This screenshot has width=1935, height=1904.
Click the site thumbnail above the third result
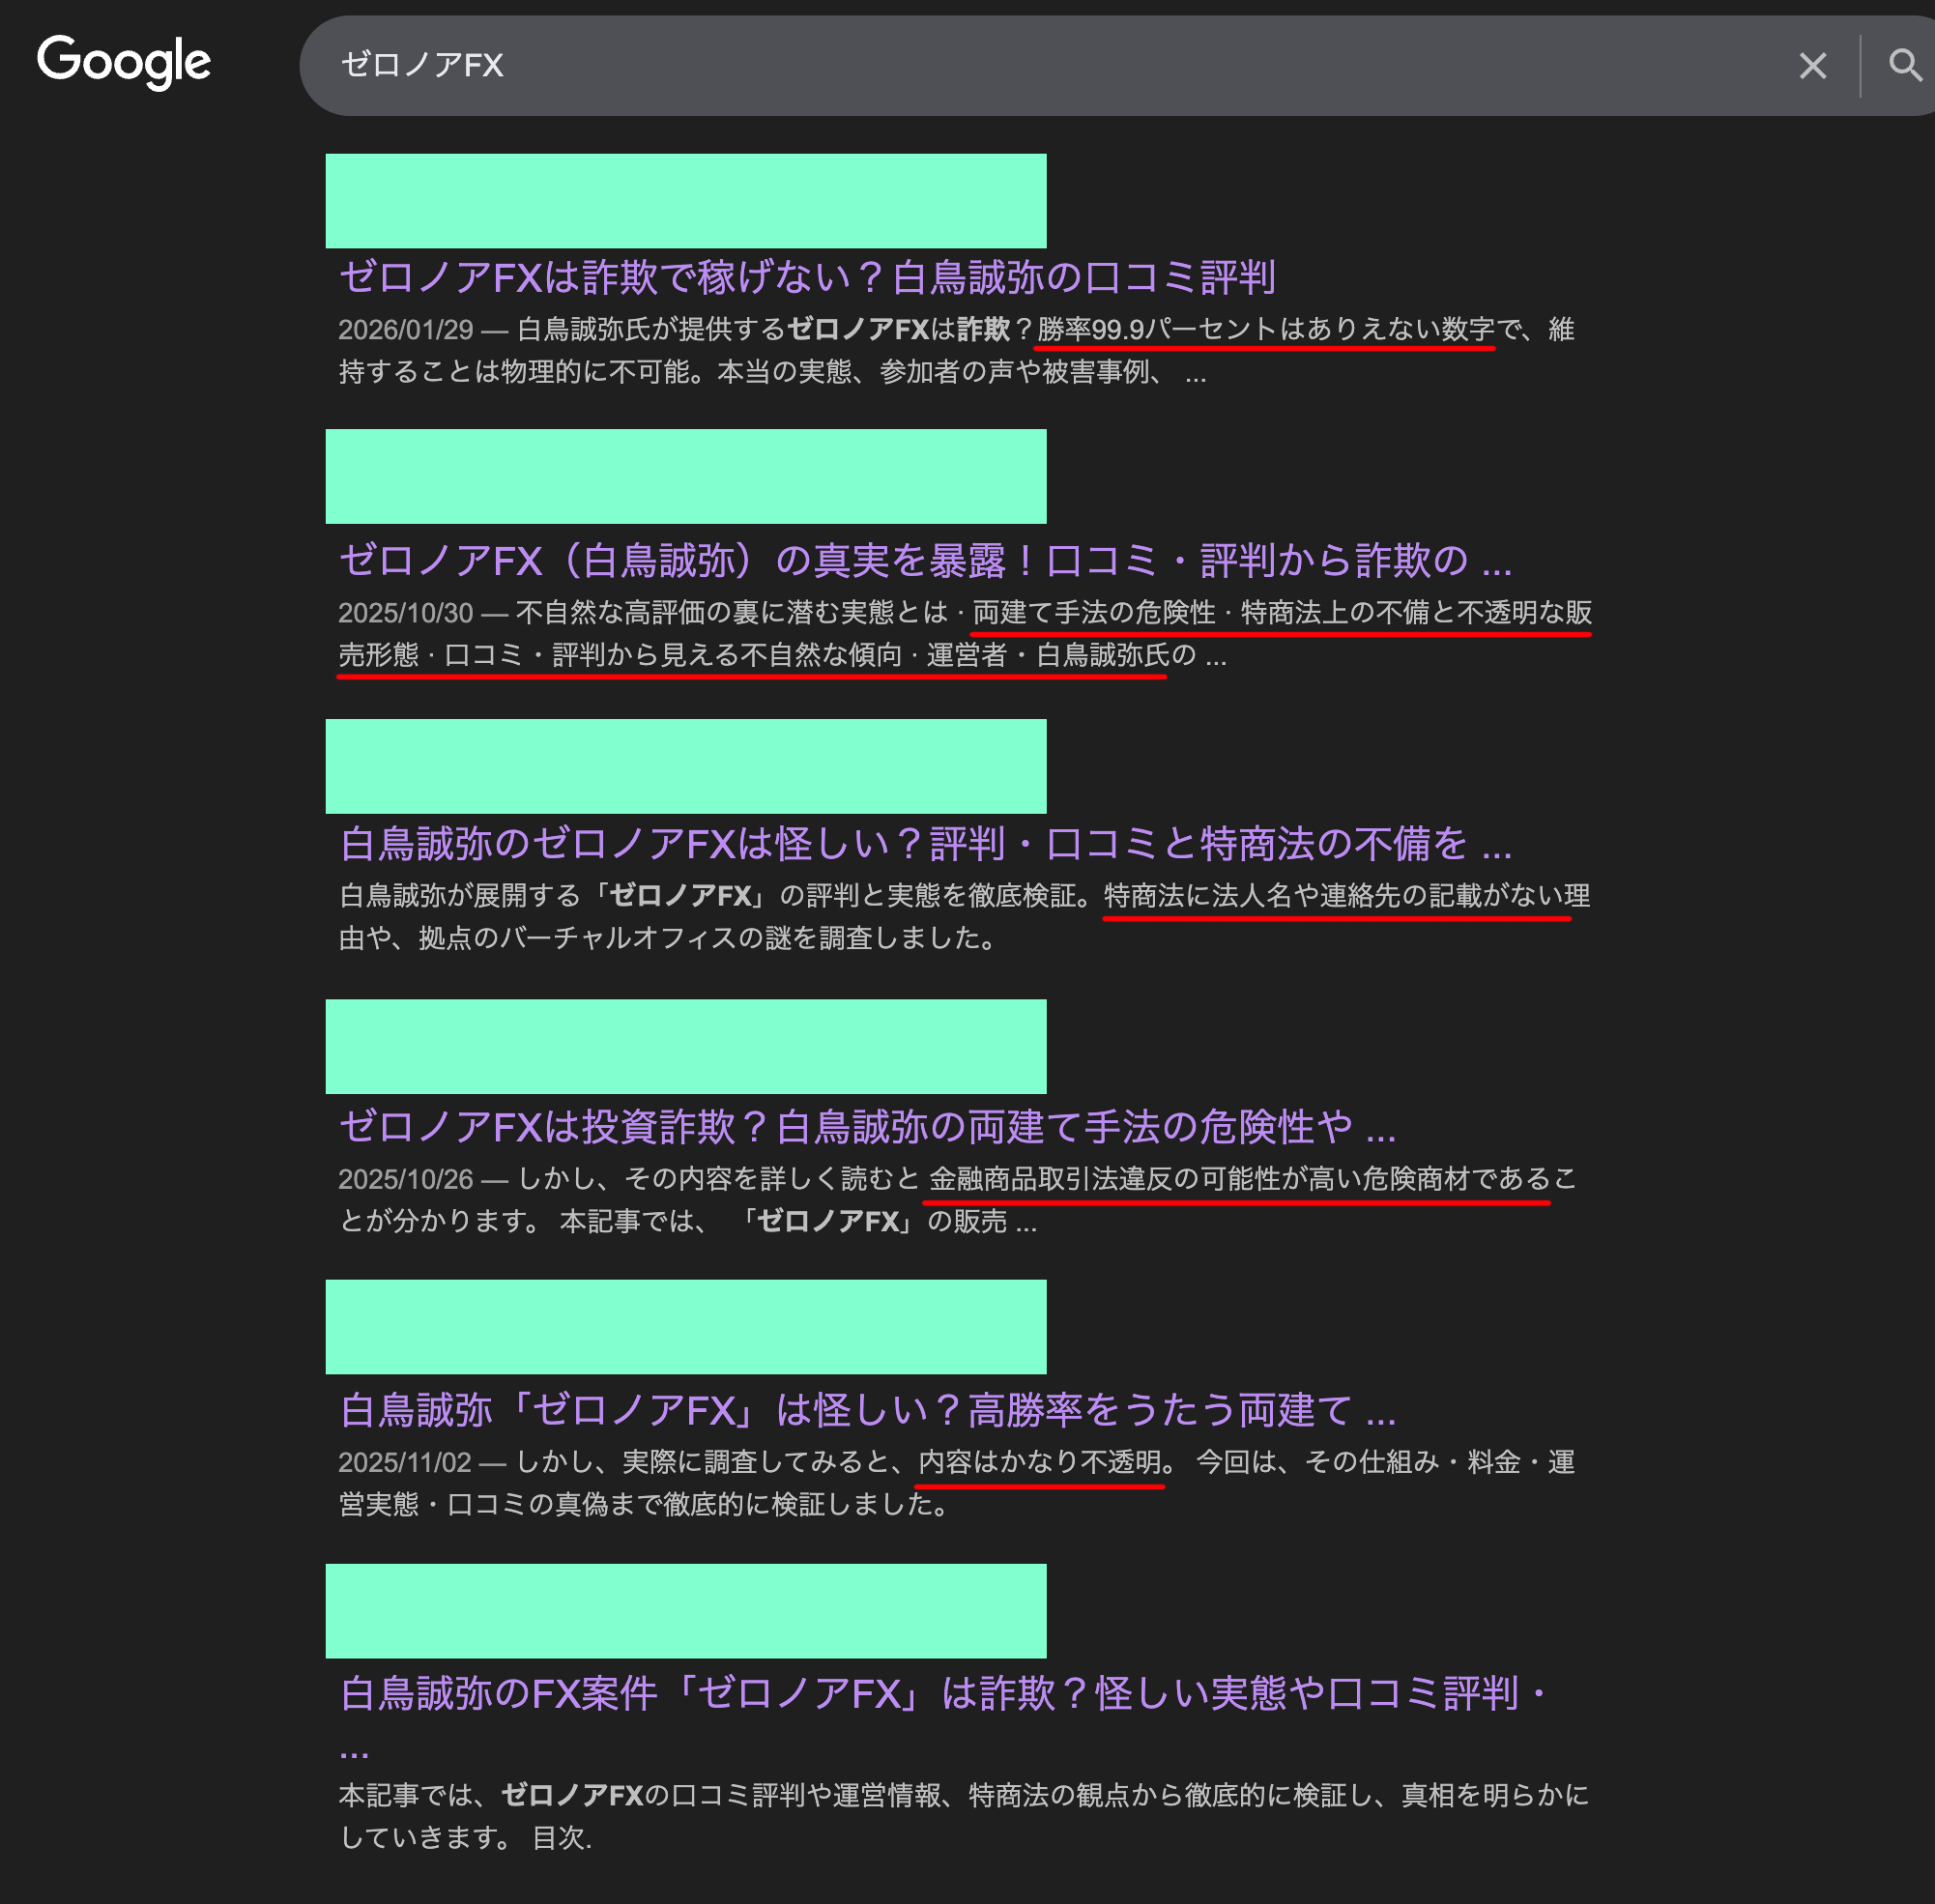tap(685, 766)
